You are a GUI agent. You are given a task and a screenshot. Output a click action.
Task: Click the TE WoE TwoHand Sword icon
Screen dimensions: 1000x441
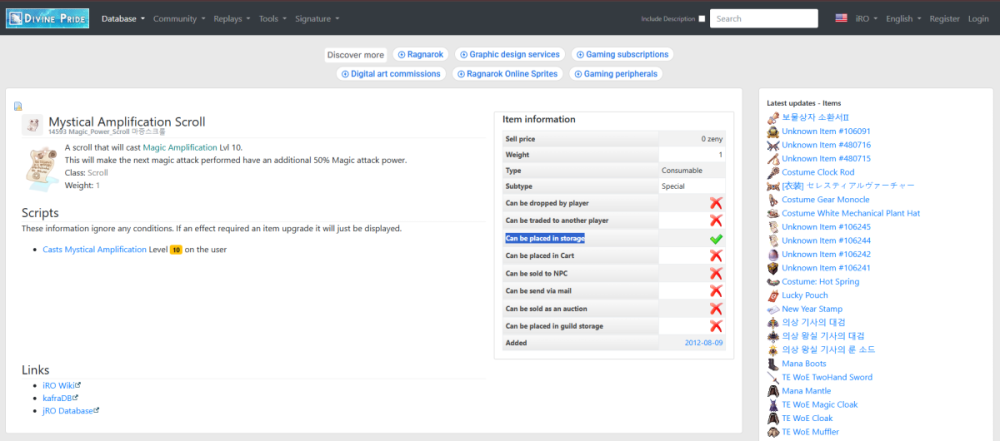[x=773, y=377]
